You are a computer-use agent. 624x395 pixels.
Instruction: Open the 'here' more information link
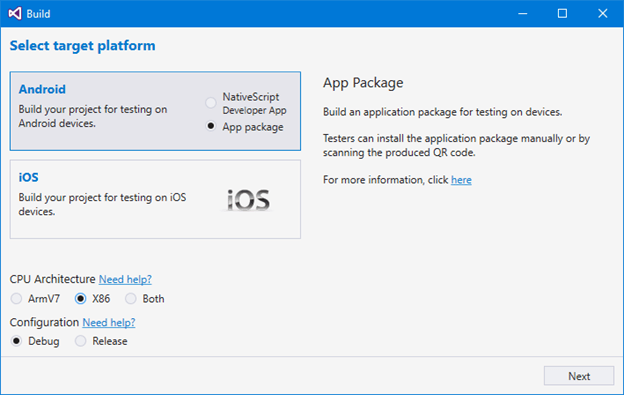click(x=461, y=180)
